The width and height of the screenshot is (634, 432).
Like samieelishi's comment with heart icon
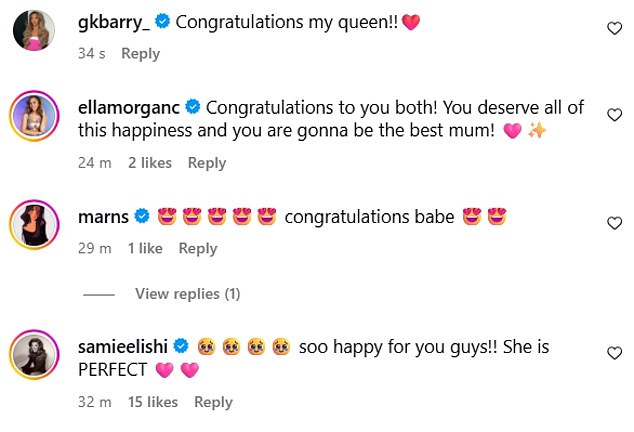click(x=615, y=353)
